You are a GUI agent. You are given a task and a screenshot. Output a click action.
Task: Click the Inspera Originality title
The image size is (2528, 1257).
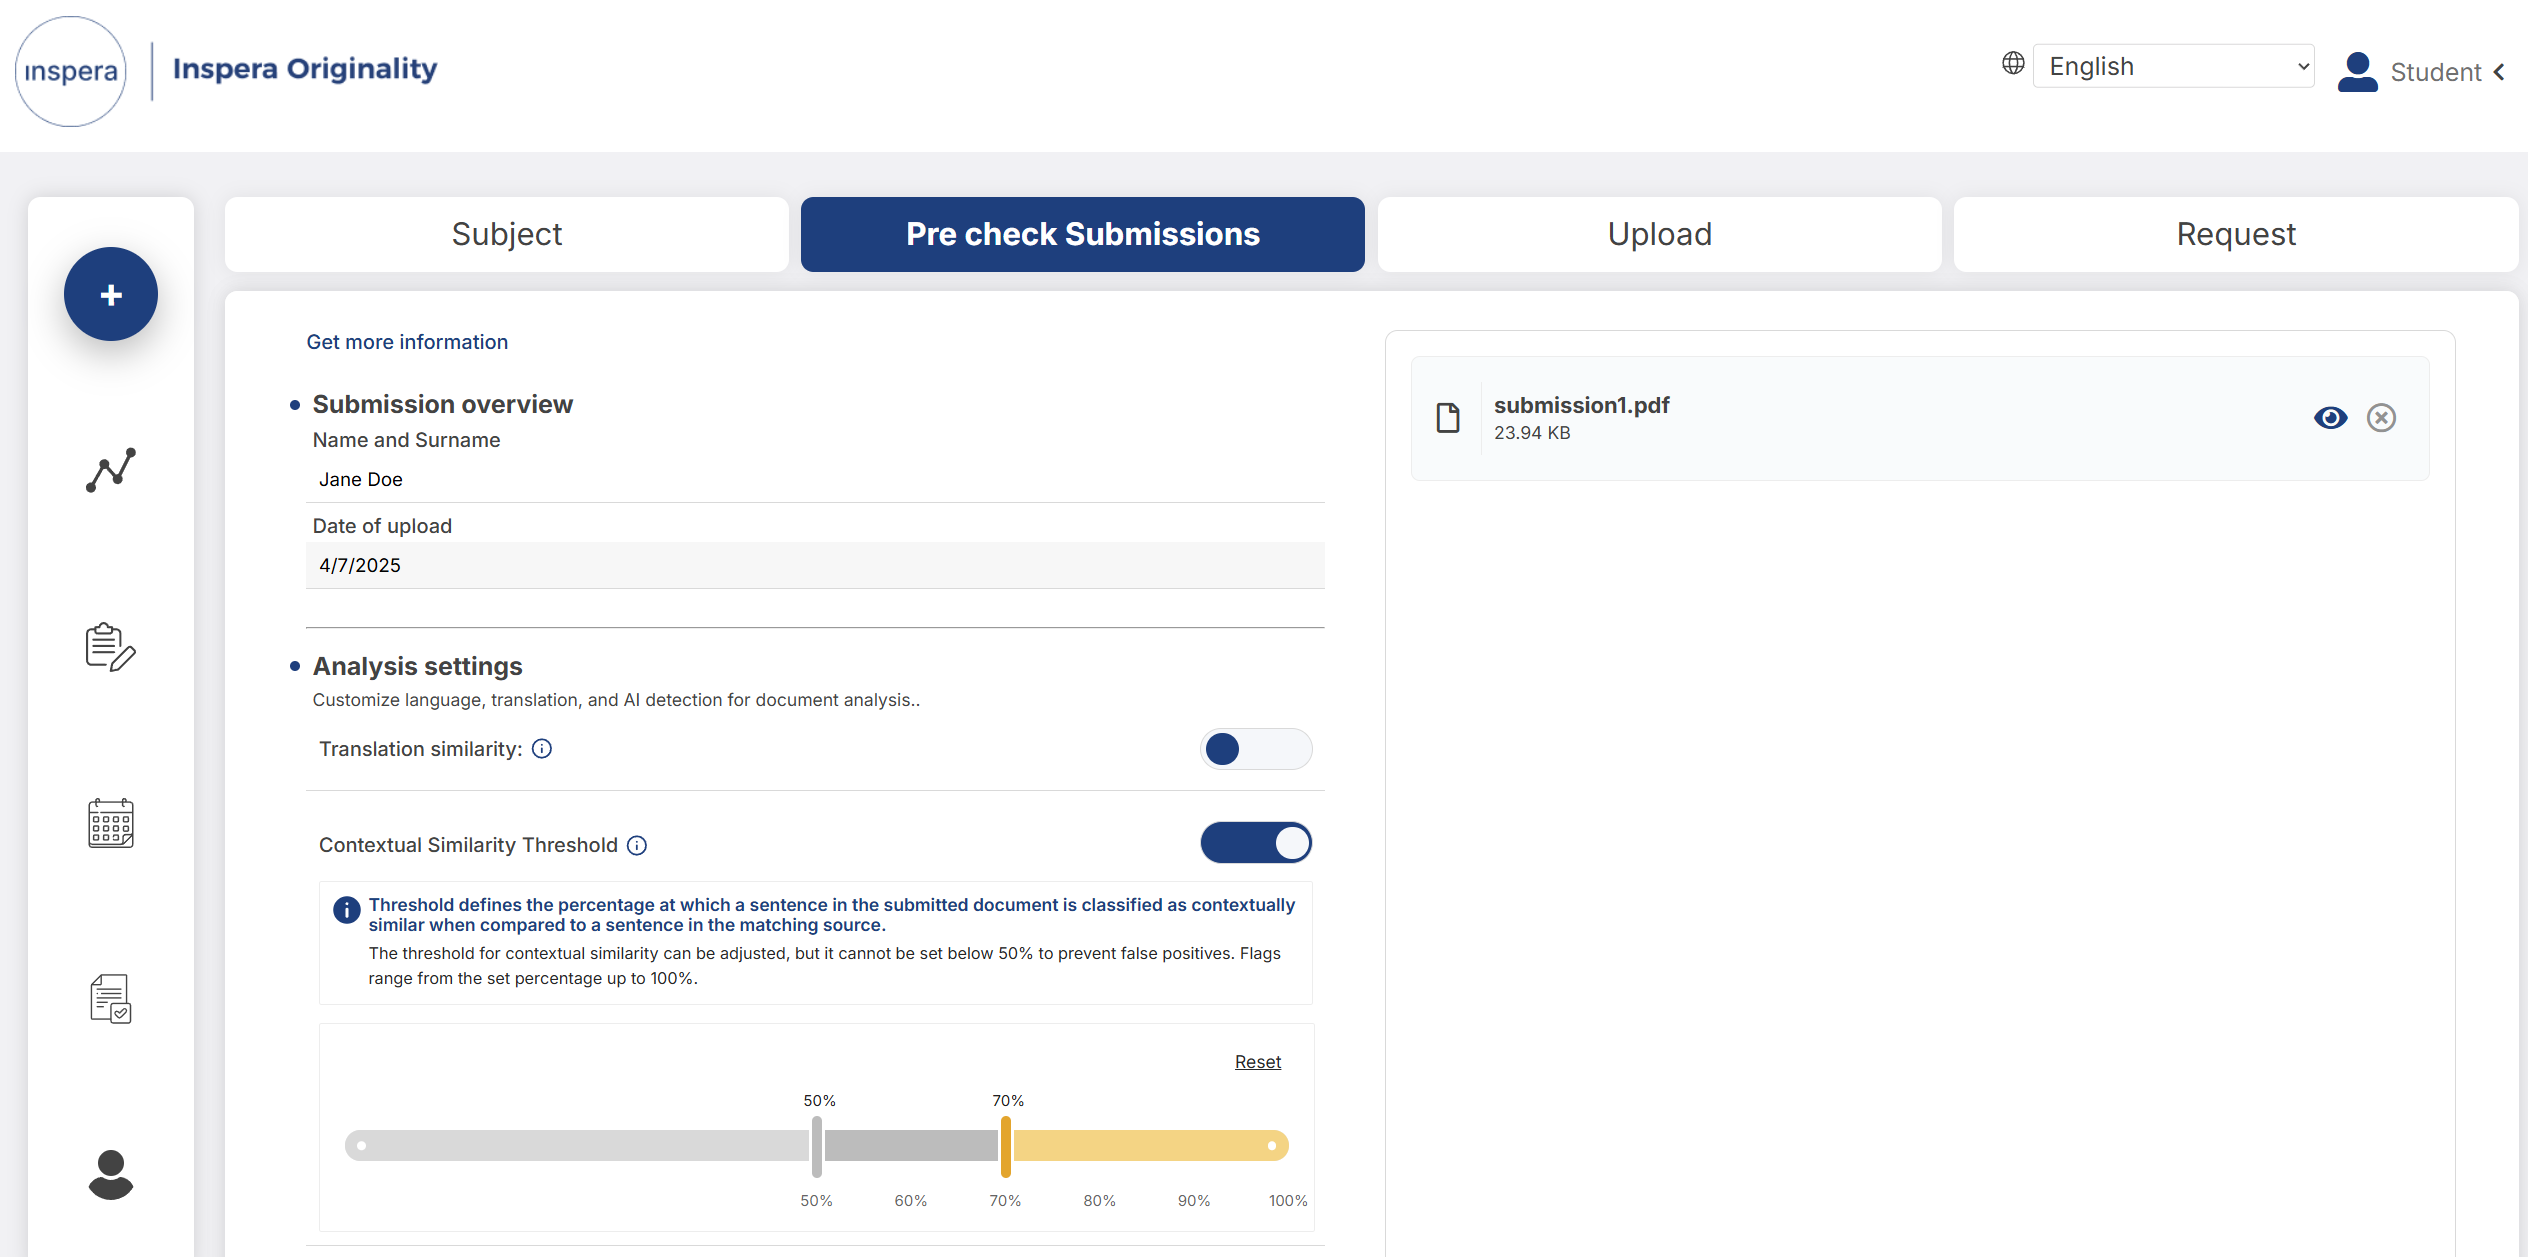[x=305, y=68]
